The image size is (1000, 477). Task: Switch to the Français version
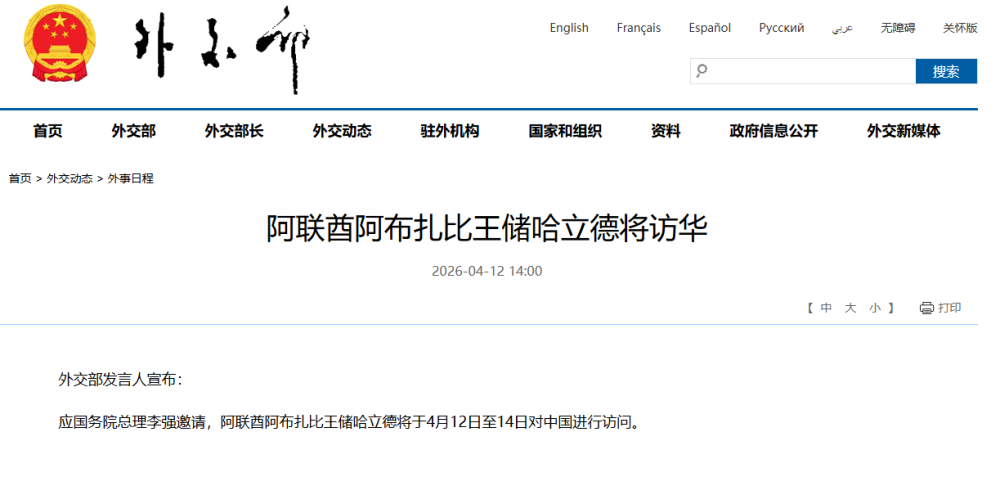tap(638, 28)
